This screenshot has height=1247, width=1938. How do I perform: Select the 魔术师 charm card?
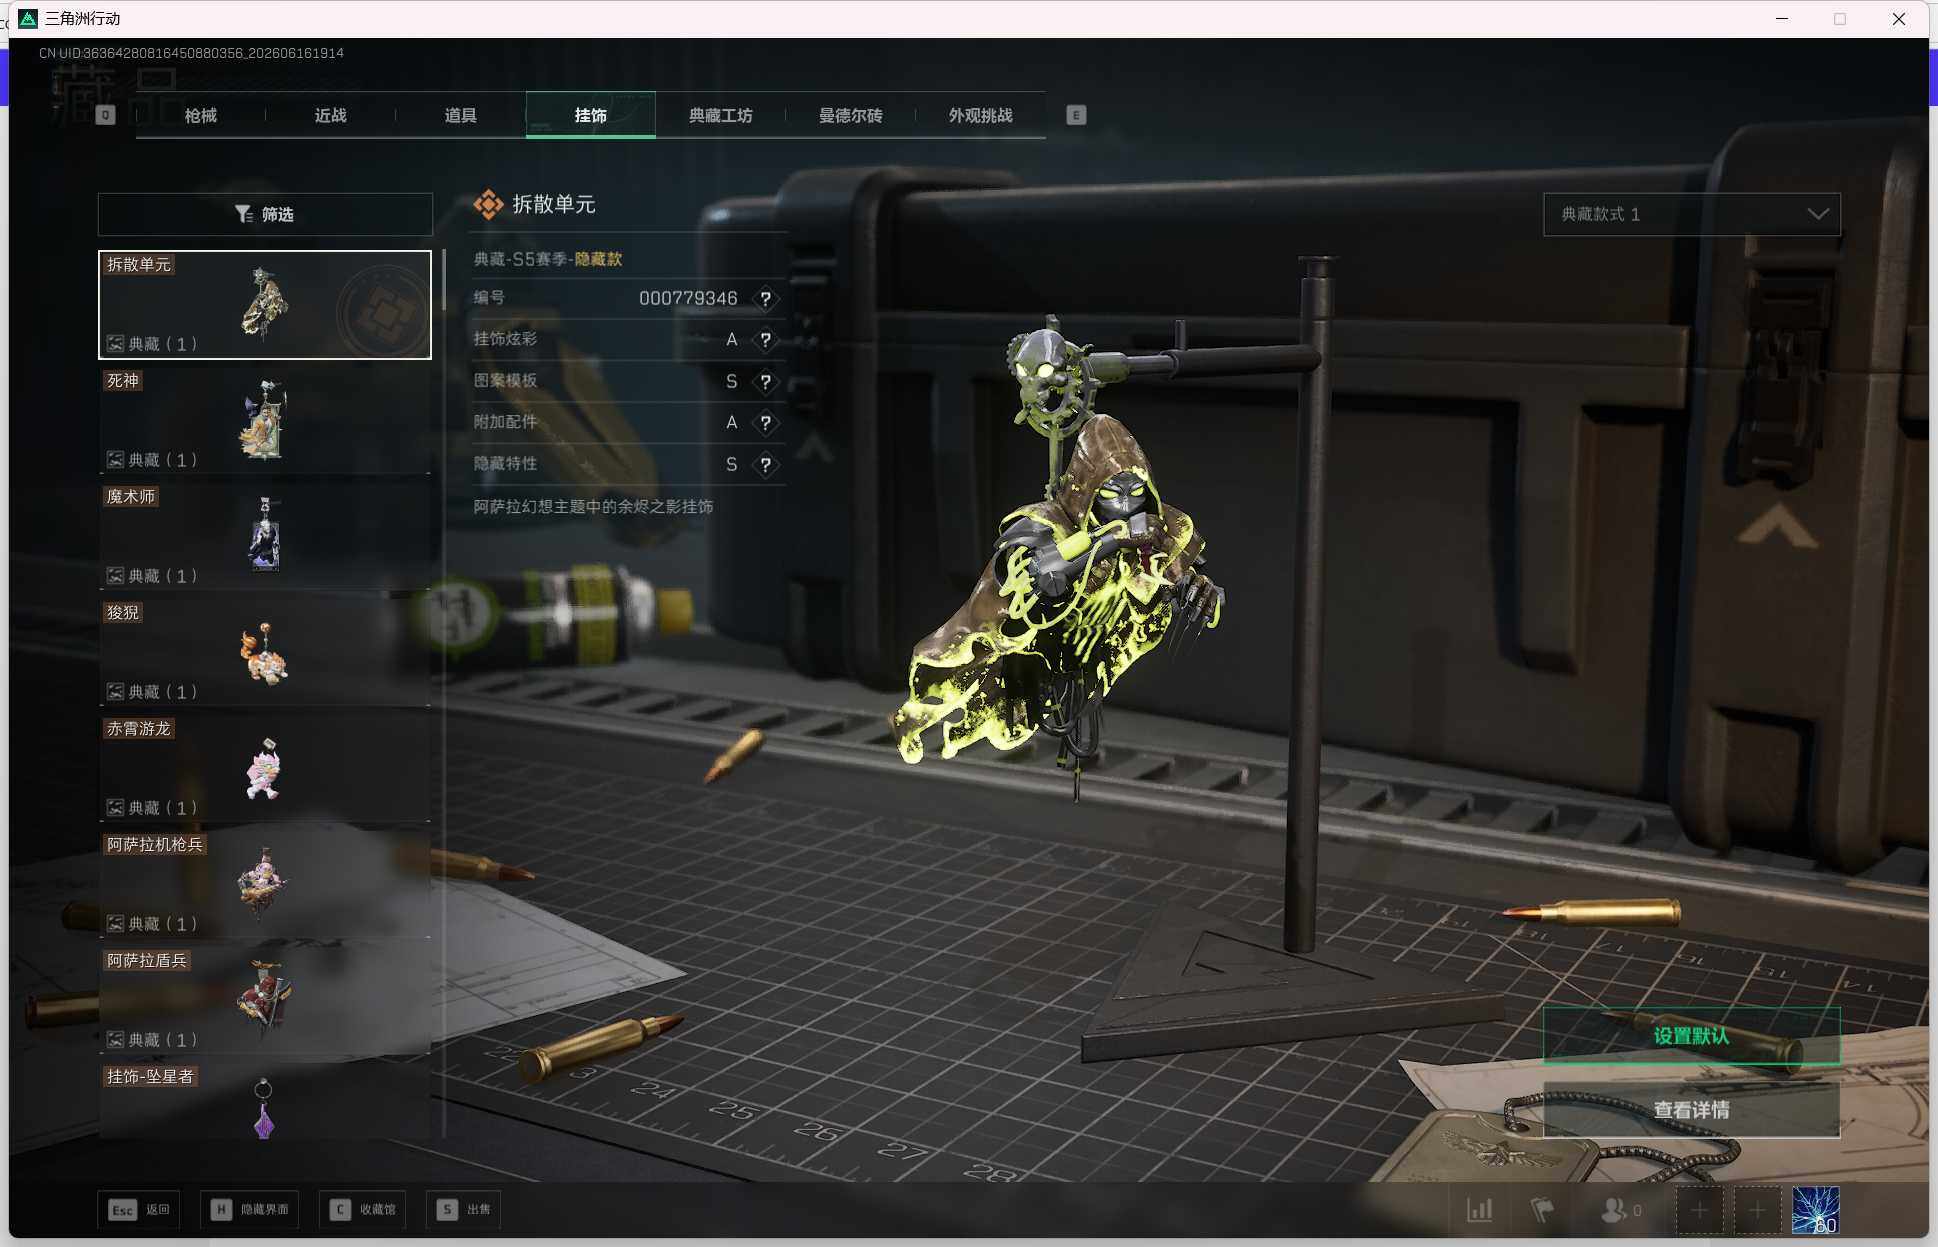point(265,536)
